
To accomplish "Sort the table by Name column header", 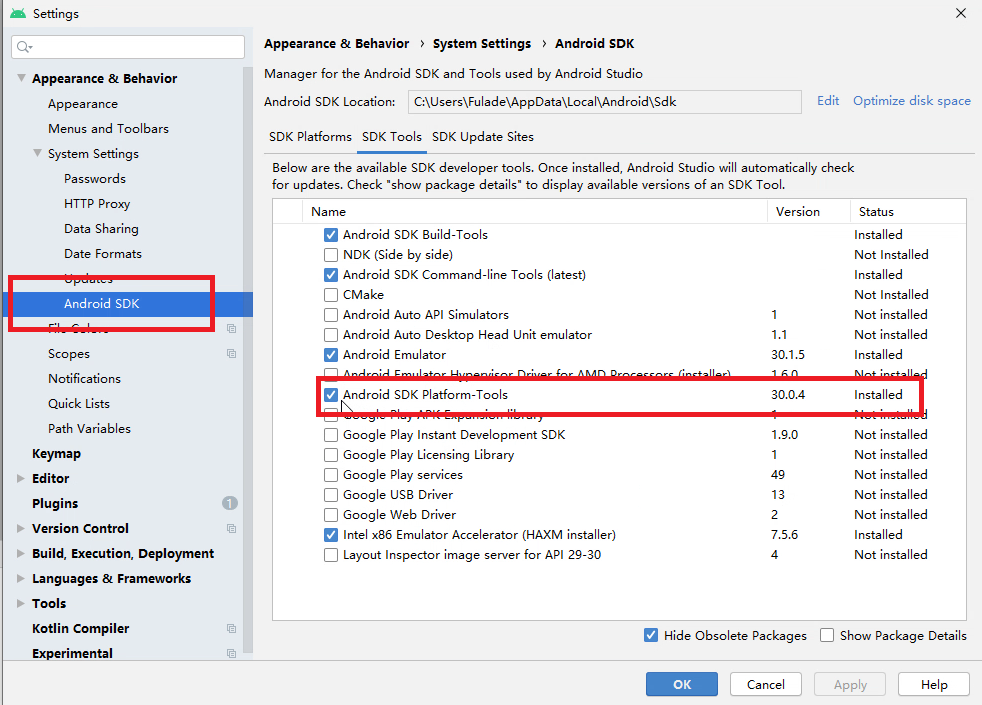I will (x=535, y=212).
